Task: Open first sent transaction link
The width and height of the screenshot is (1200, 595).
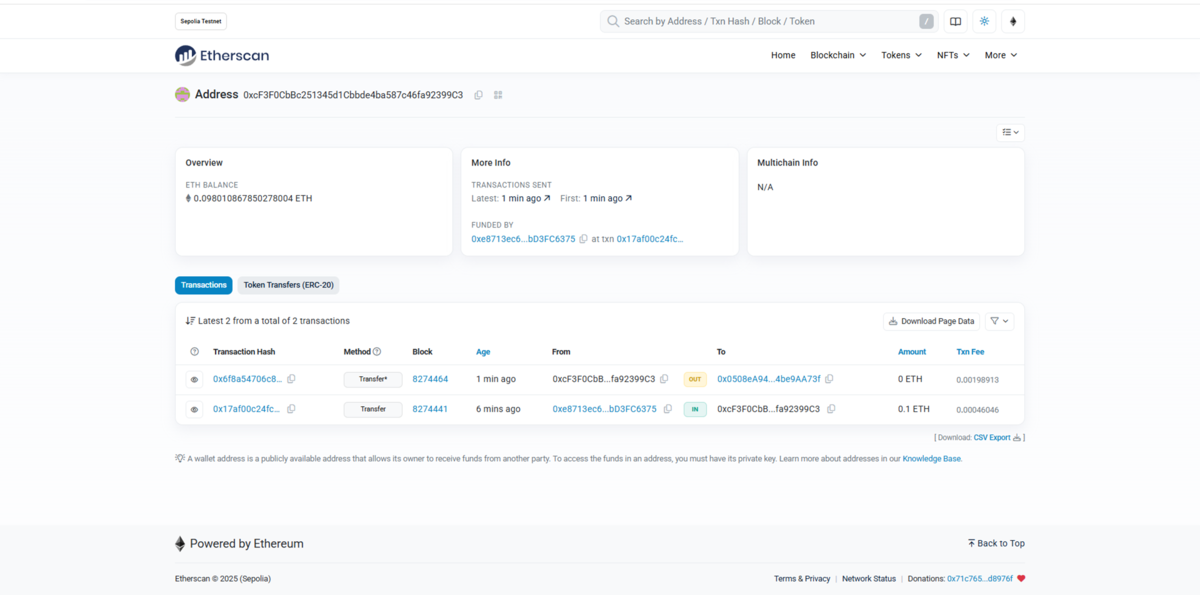Action: click(x=608, y=198)
